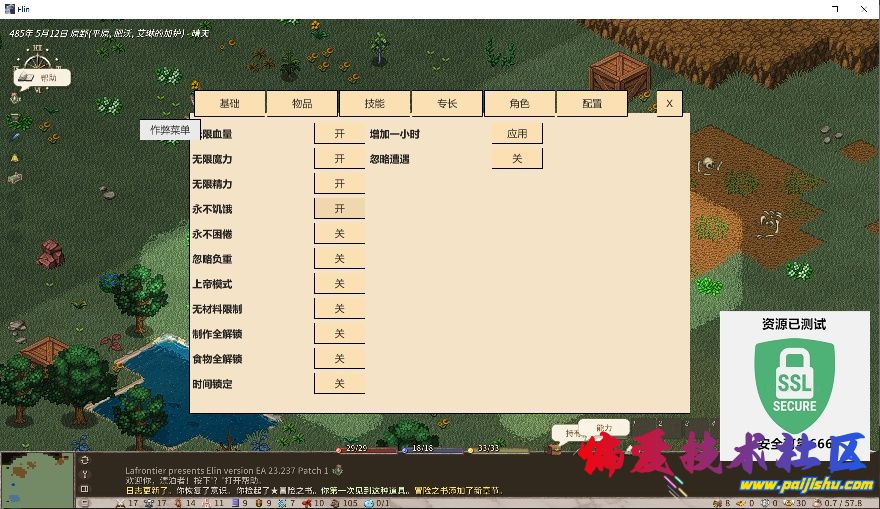Click the bell icon in left sidebar
880x509 pixels.
point(15,158)
